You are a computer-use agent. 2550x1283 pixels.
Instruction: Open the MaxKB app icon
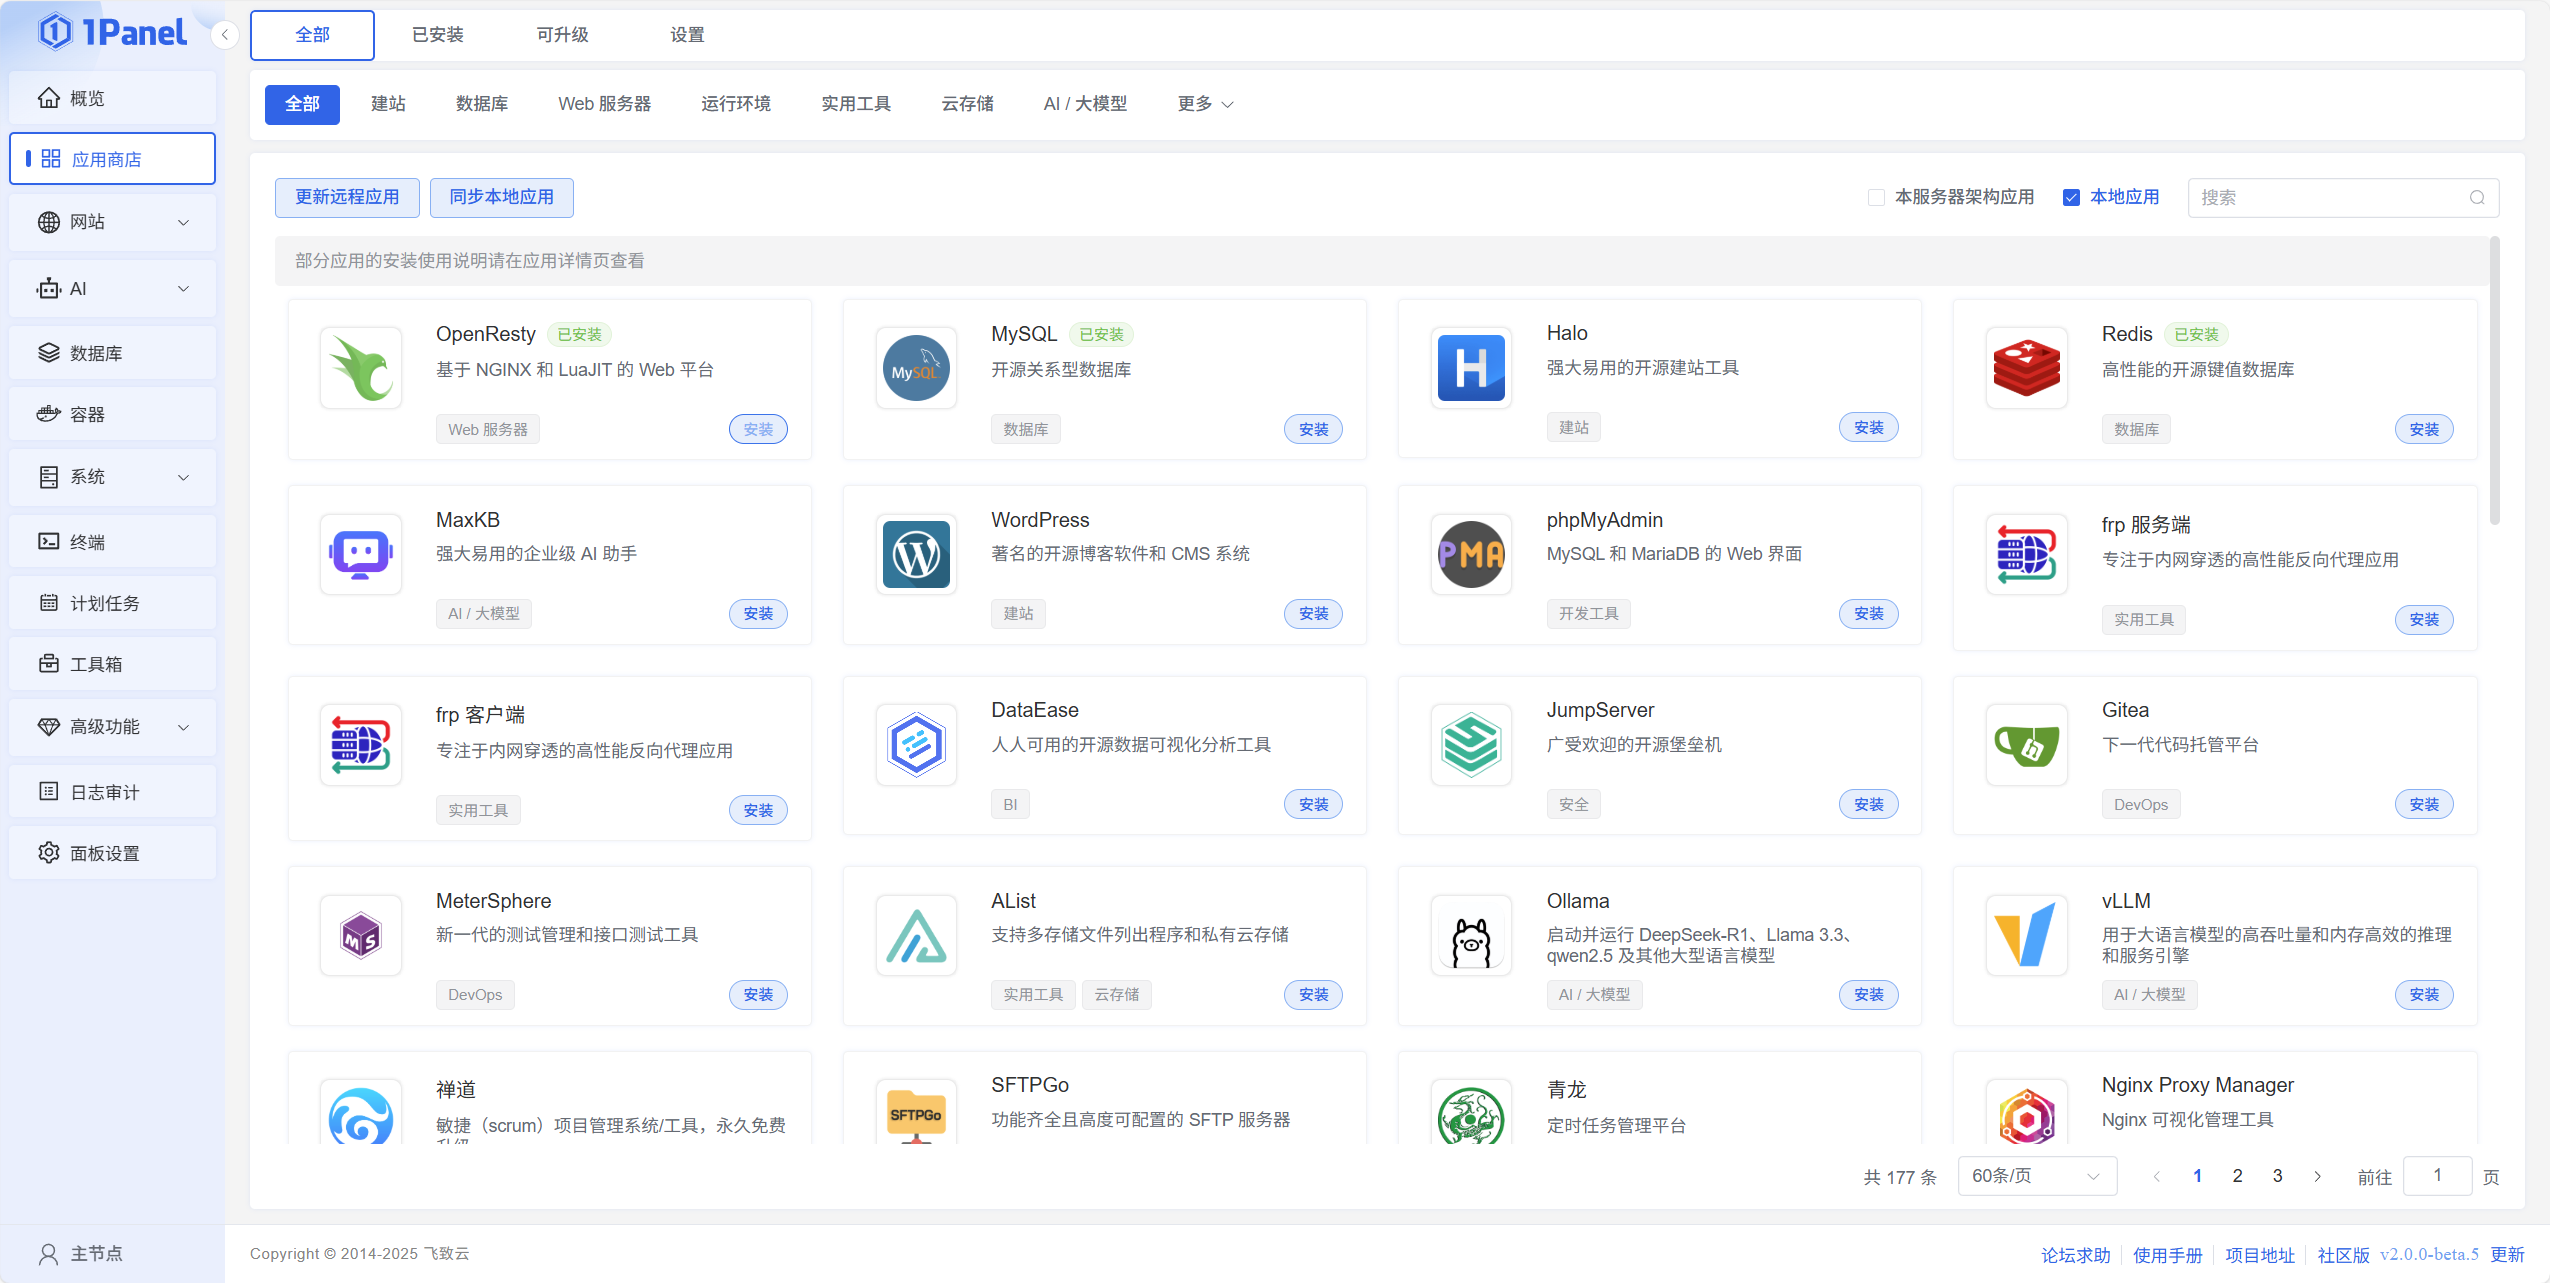click(x=361, y=554)
